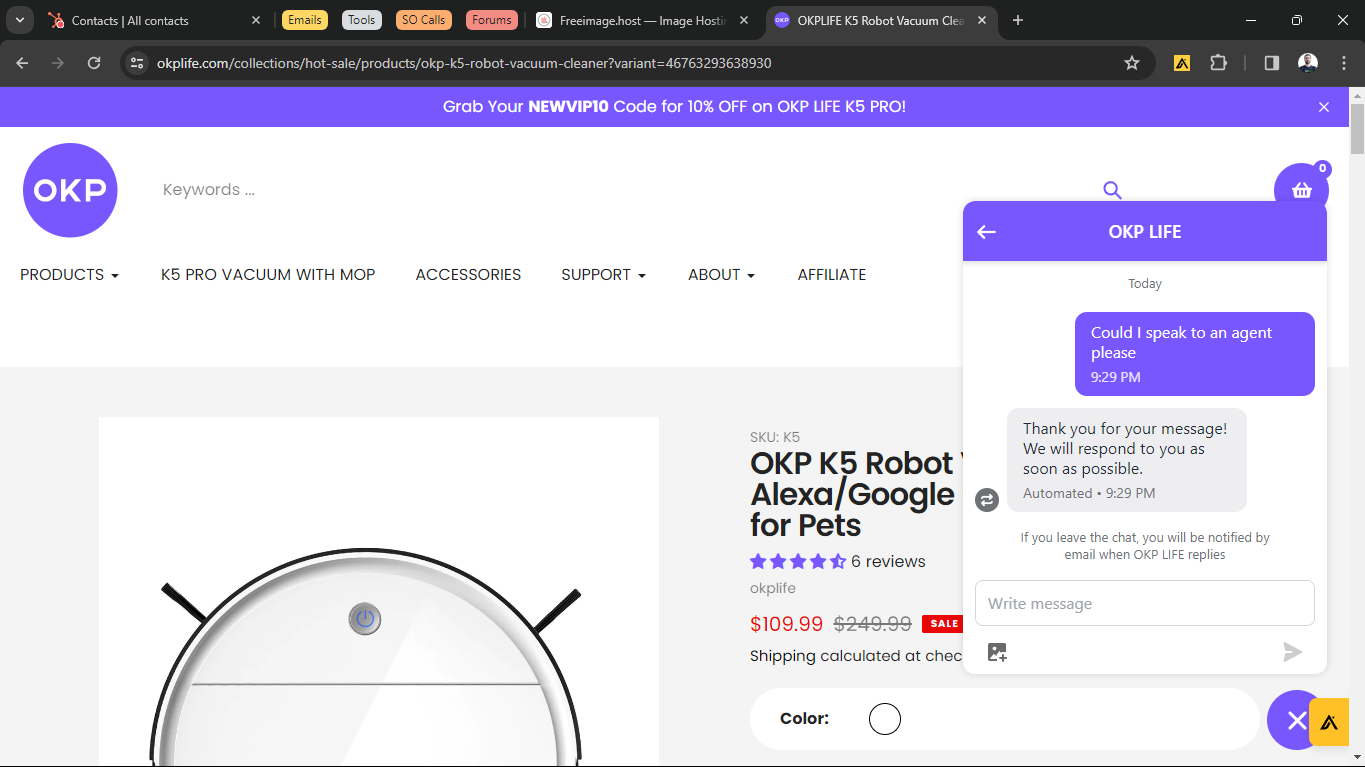Click the OKP logo
This screenshot has height=767, width=1365.
70,190
